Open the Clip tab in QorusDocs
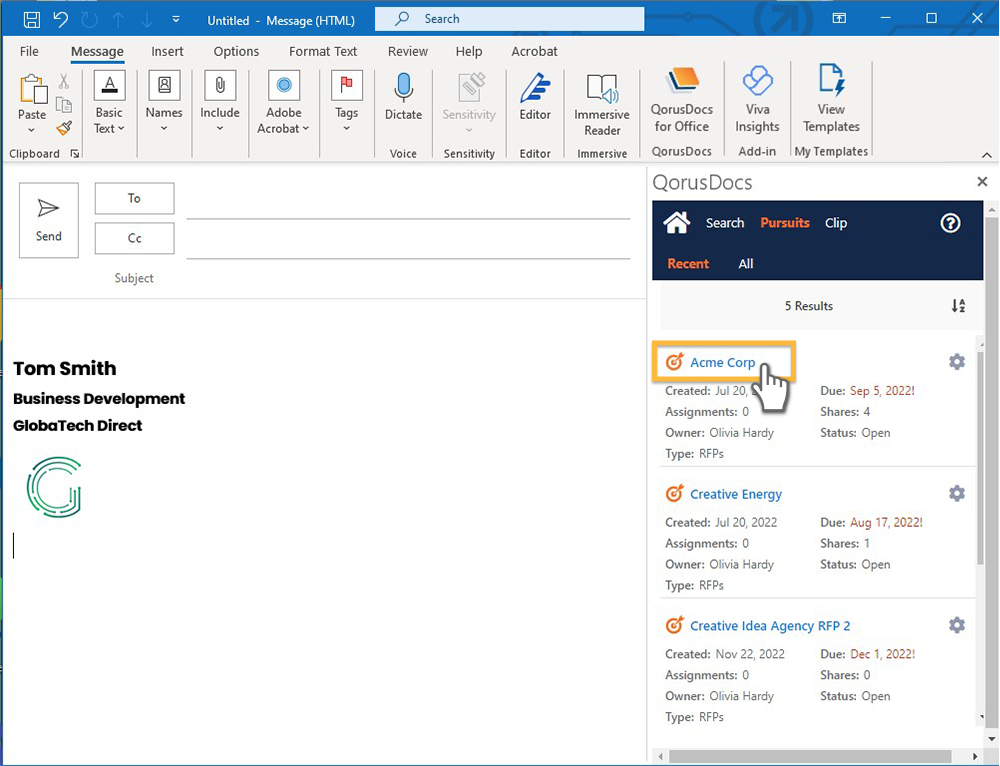 click(x=835, y=223)
